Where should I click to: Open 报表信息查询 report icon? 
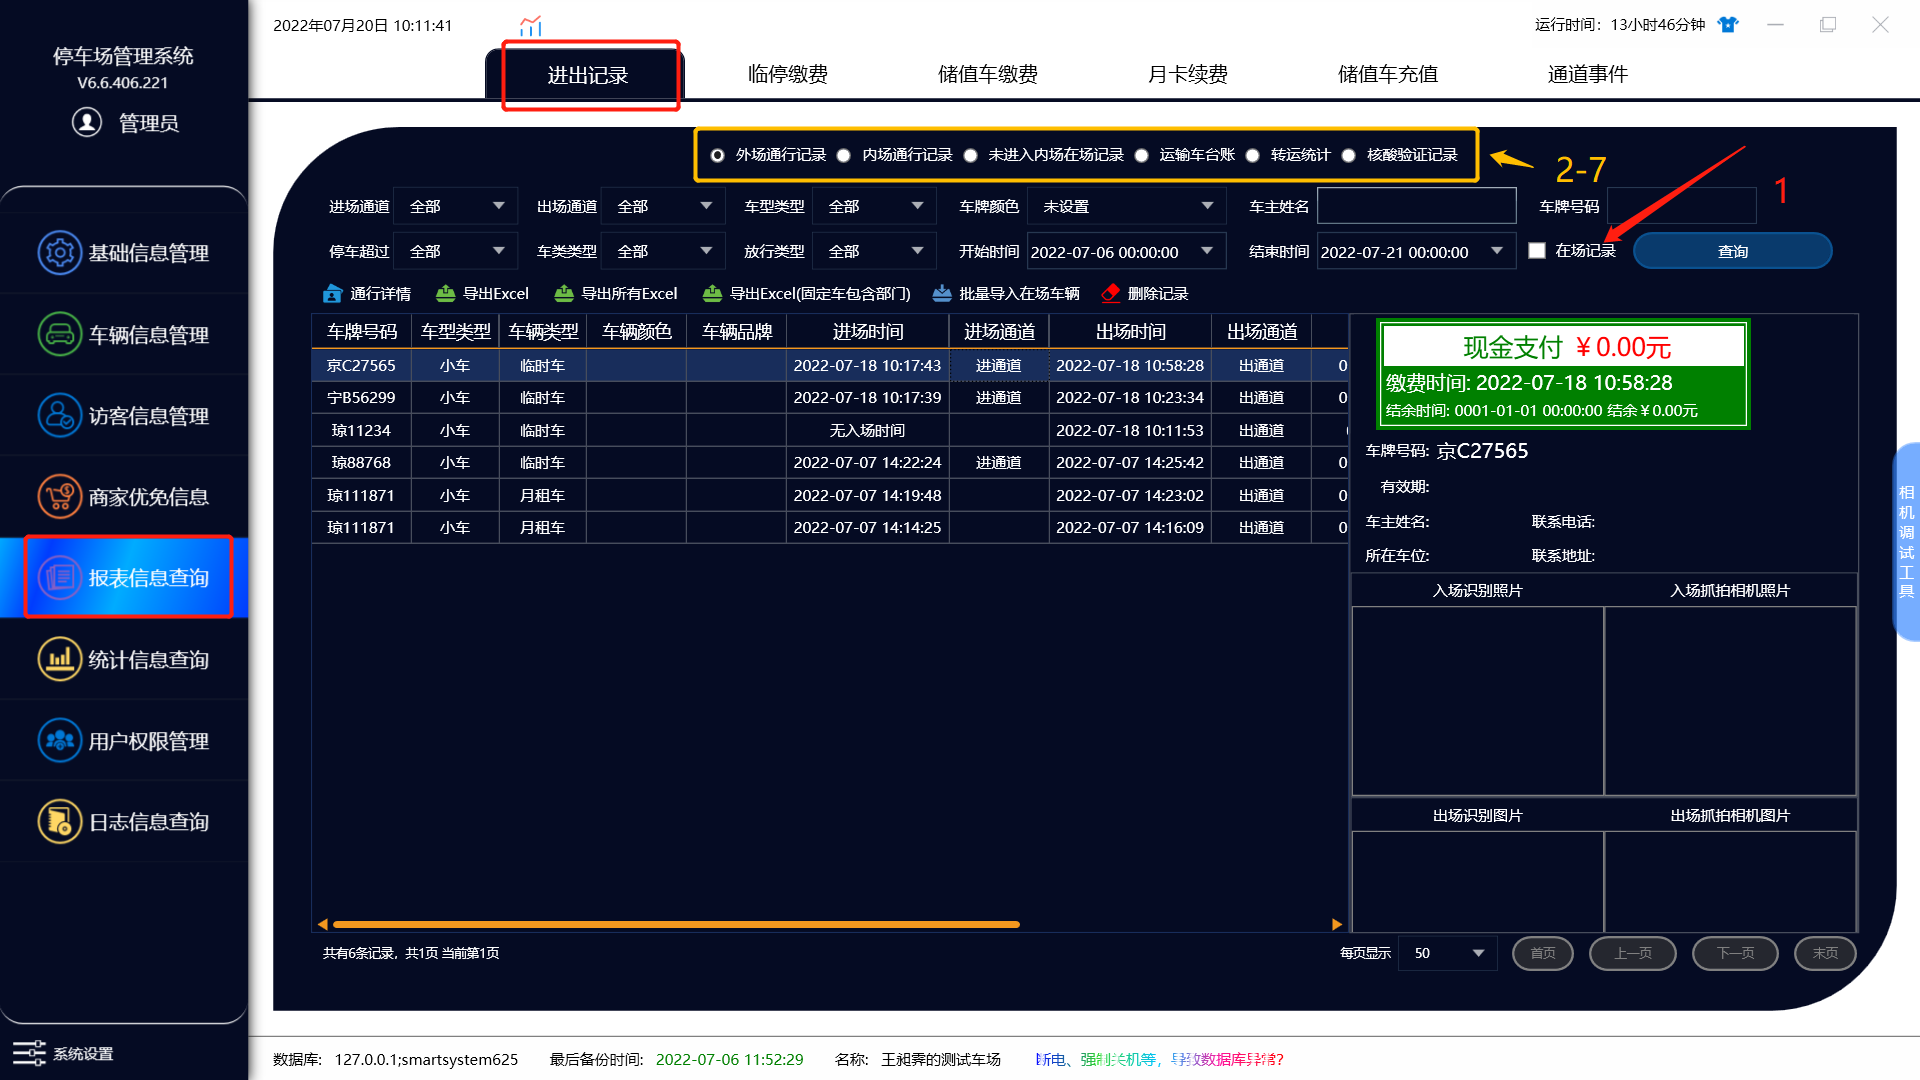pos(59,577)
